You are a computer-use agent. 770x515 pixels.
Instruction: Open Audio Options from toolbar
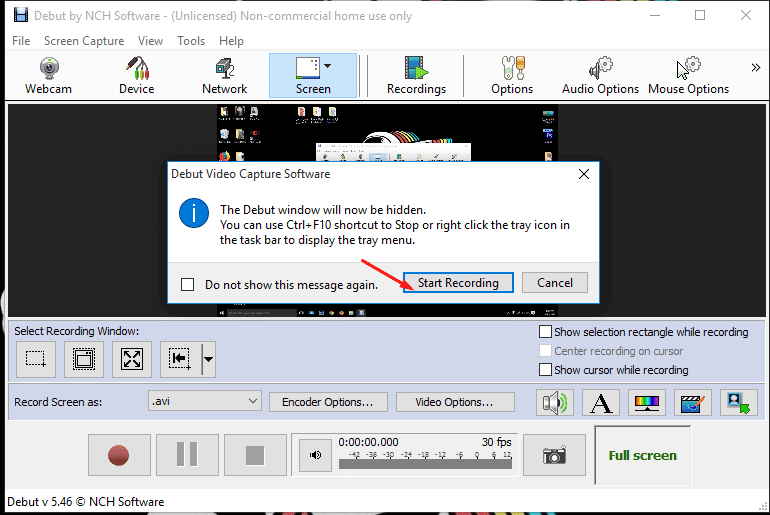pyautogui.click(x=600, y=75)
